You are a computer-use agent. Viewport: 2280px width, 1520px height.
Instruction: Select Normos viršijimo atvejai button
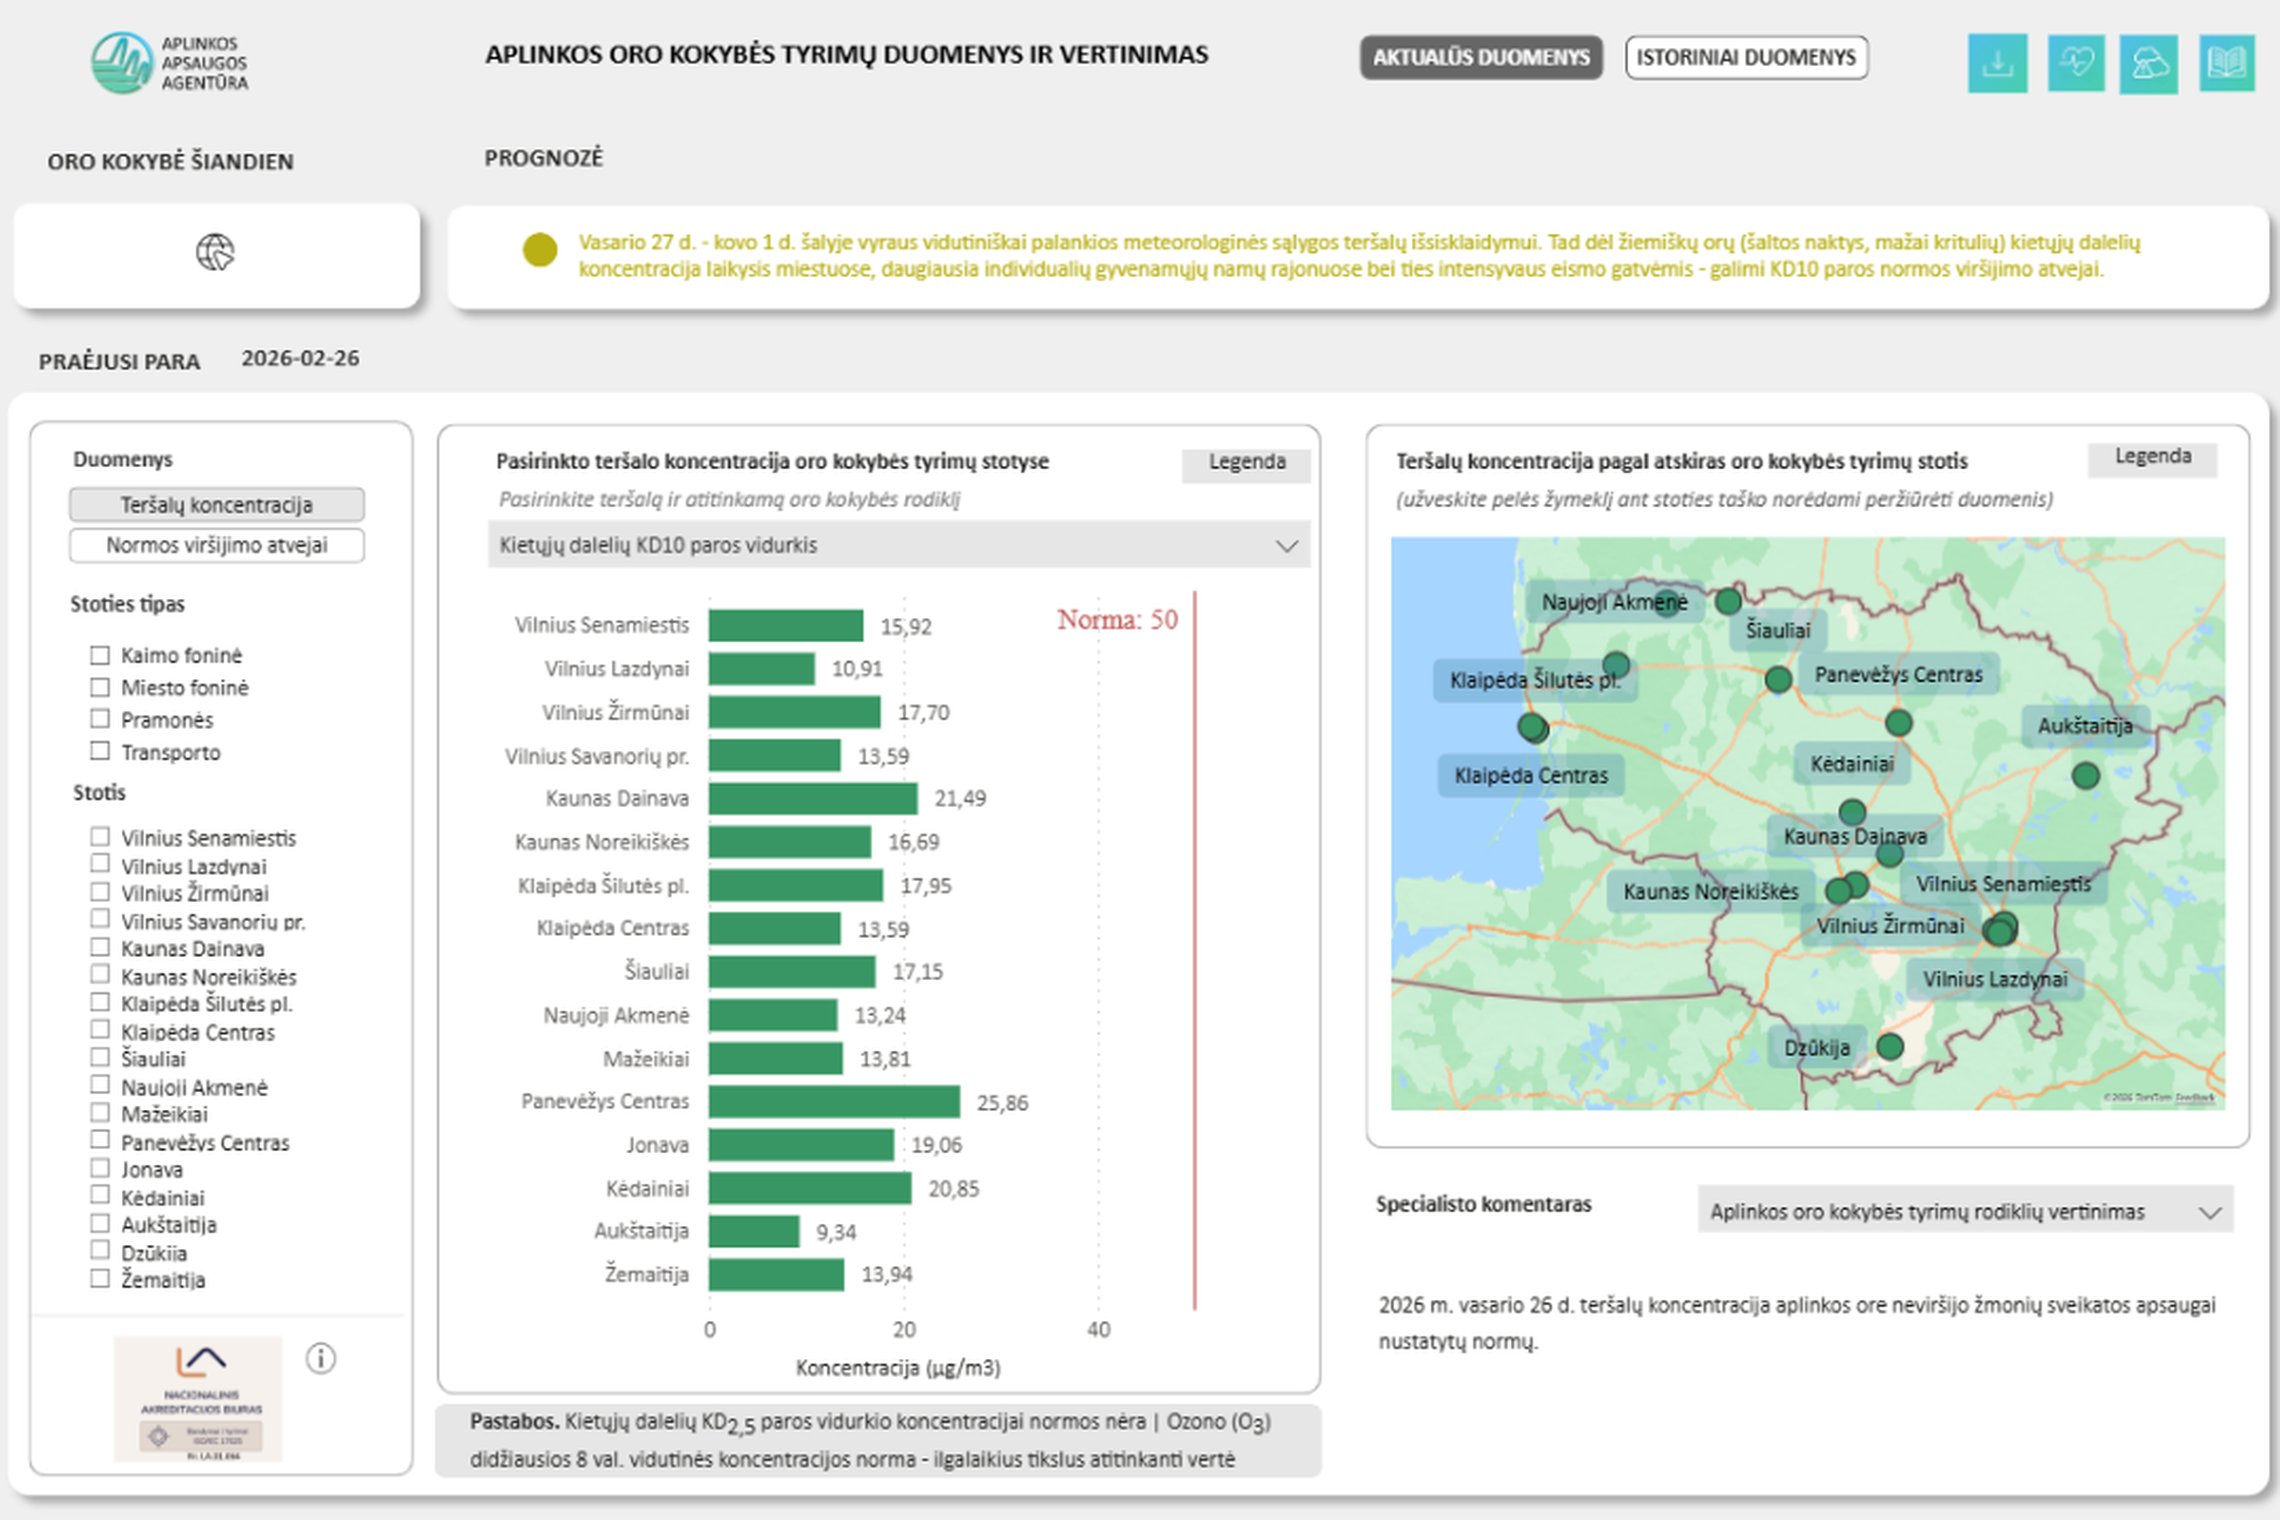click(x=217, y=545)
